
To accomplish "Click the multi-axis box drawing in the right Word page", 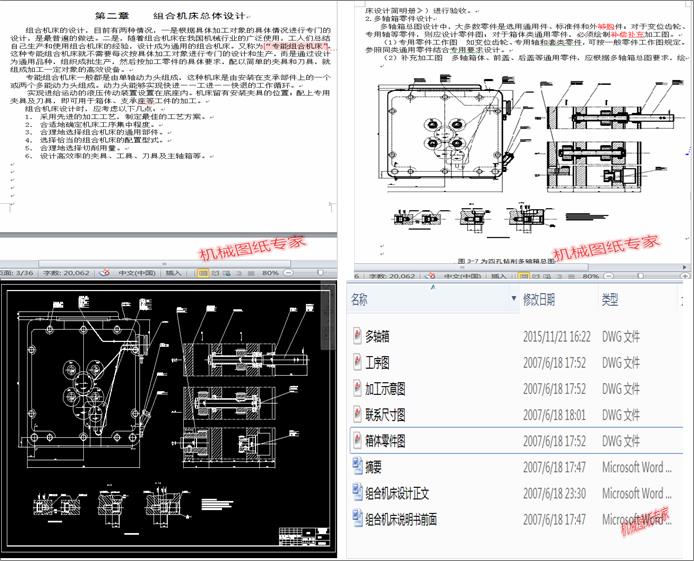I will 531,155.
